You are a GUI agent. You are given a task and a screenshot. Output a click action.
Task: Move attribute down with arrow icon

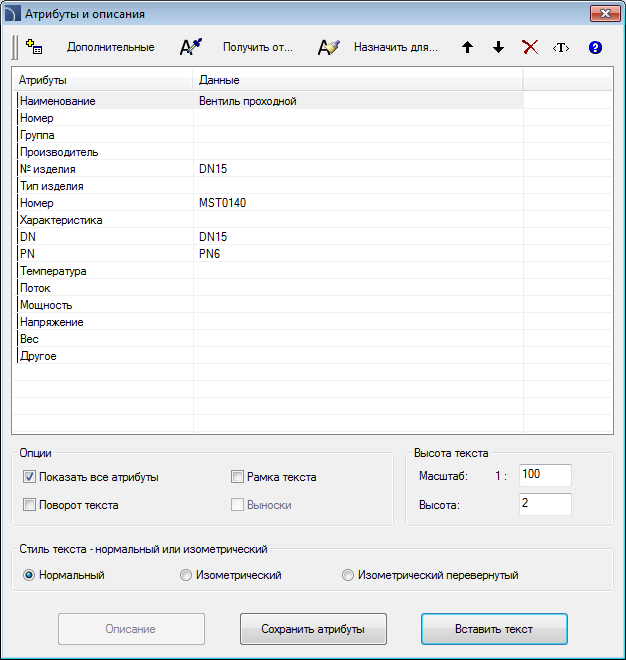(x=498, y=47)
